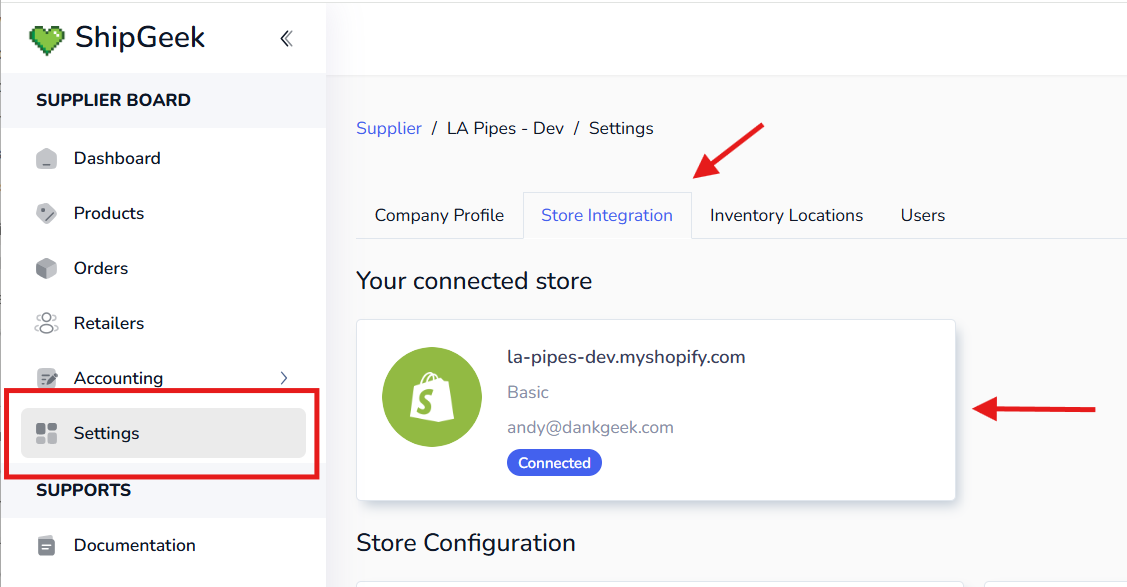Click the Dashboard sidebar icon
The height and width of the screenshot is (587, 1127).
click(x=47, y=158)
